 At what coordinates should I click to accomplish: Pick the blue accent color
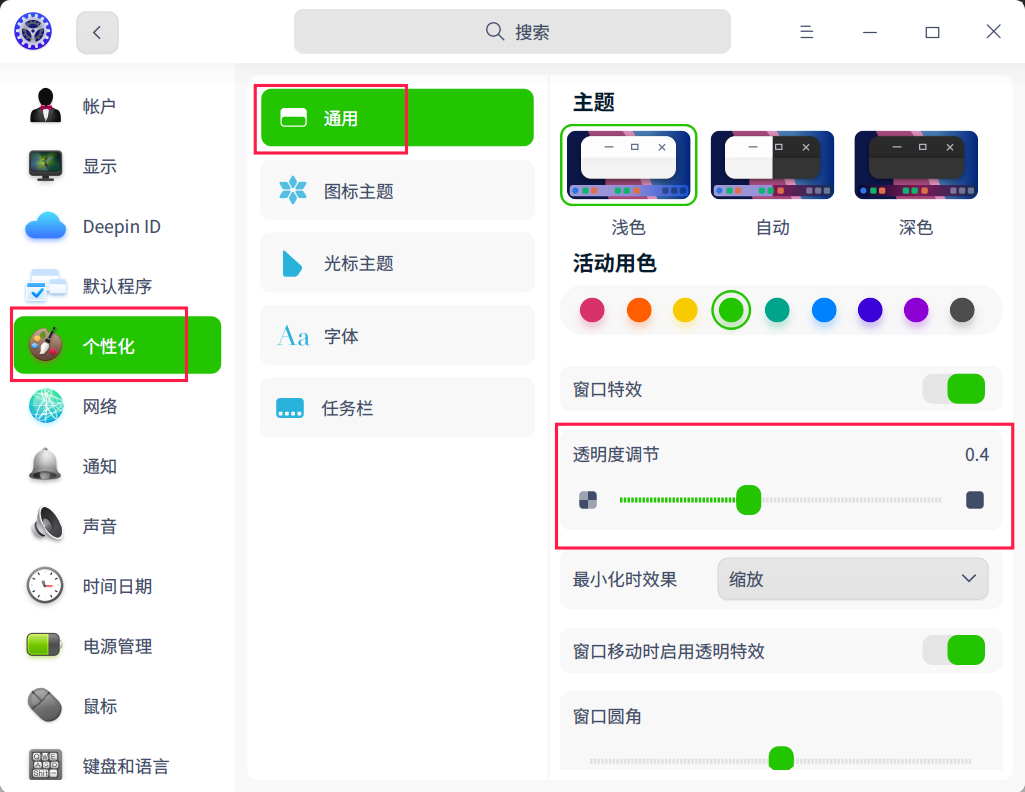click(824, 310)
